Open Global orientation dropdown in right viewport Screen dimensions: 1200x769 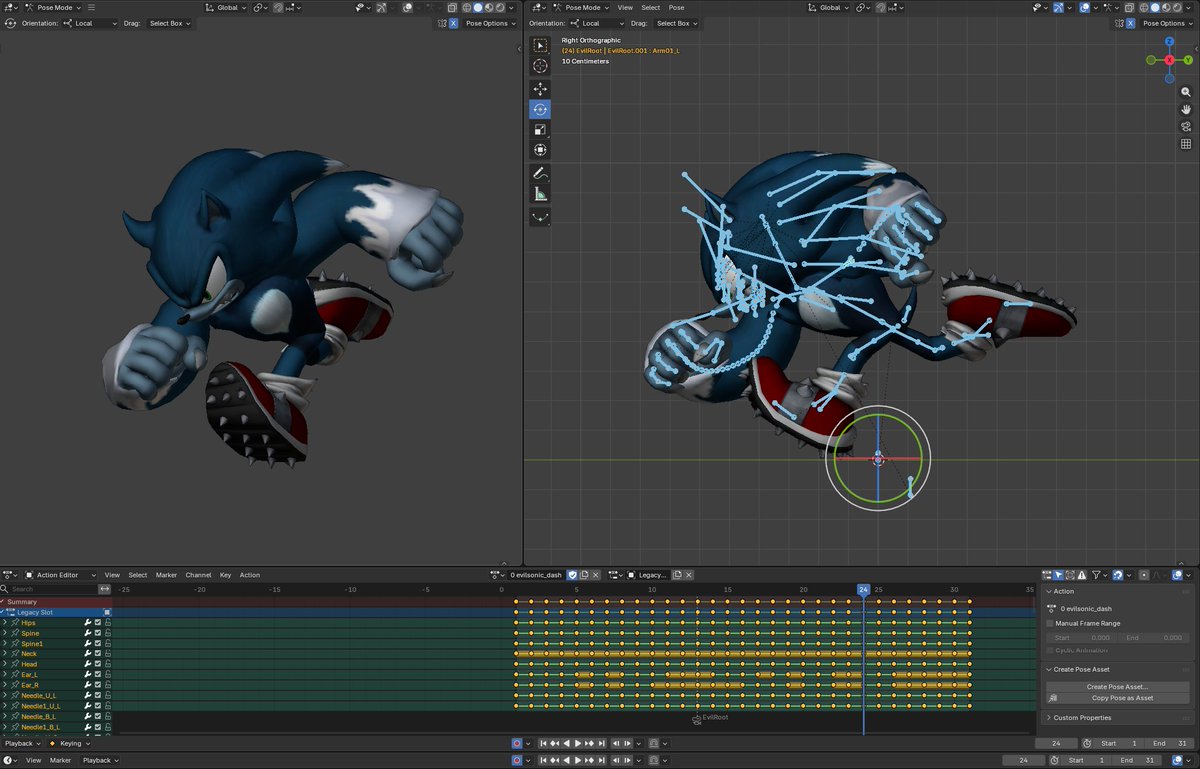click(830, 7)
